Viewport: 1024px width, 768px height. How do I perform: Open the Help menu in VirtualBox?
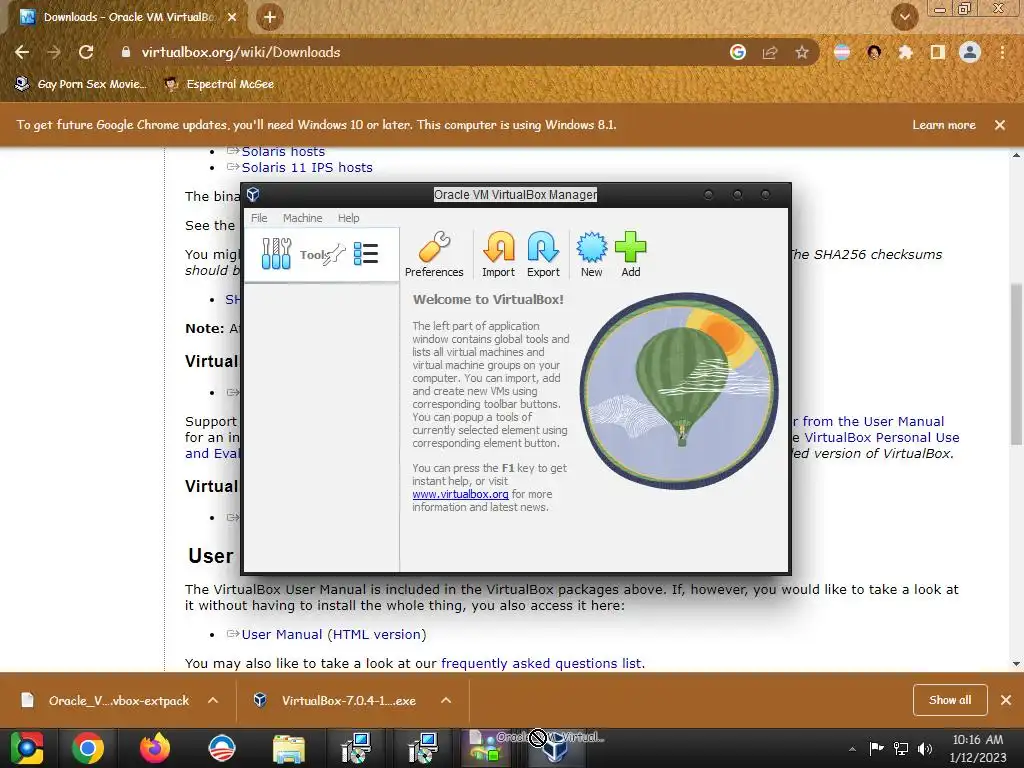pyautogui.click(x=348, y=217)
